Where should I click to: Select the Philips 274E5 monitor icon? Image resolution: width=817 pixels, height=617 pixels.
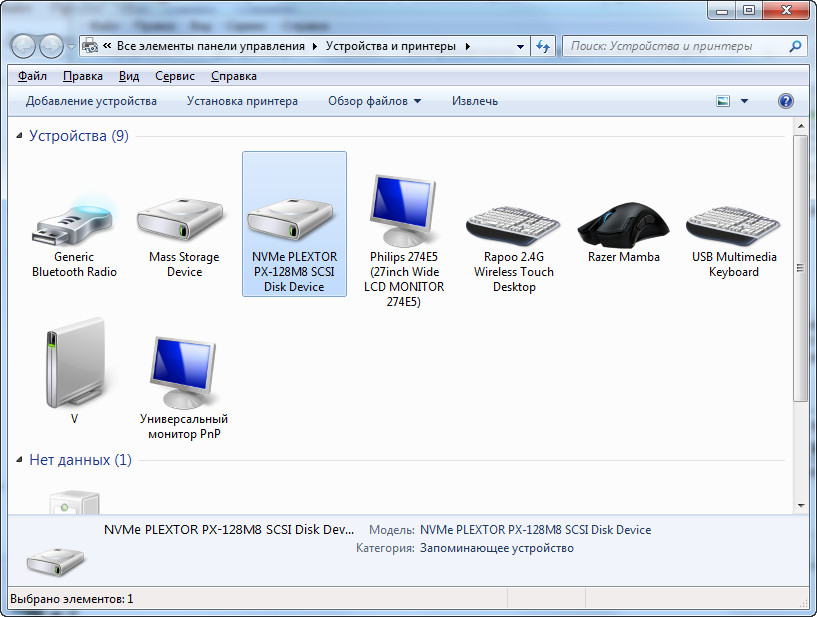coord(403,211)
